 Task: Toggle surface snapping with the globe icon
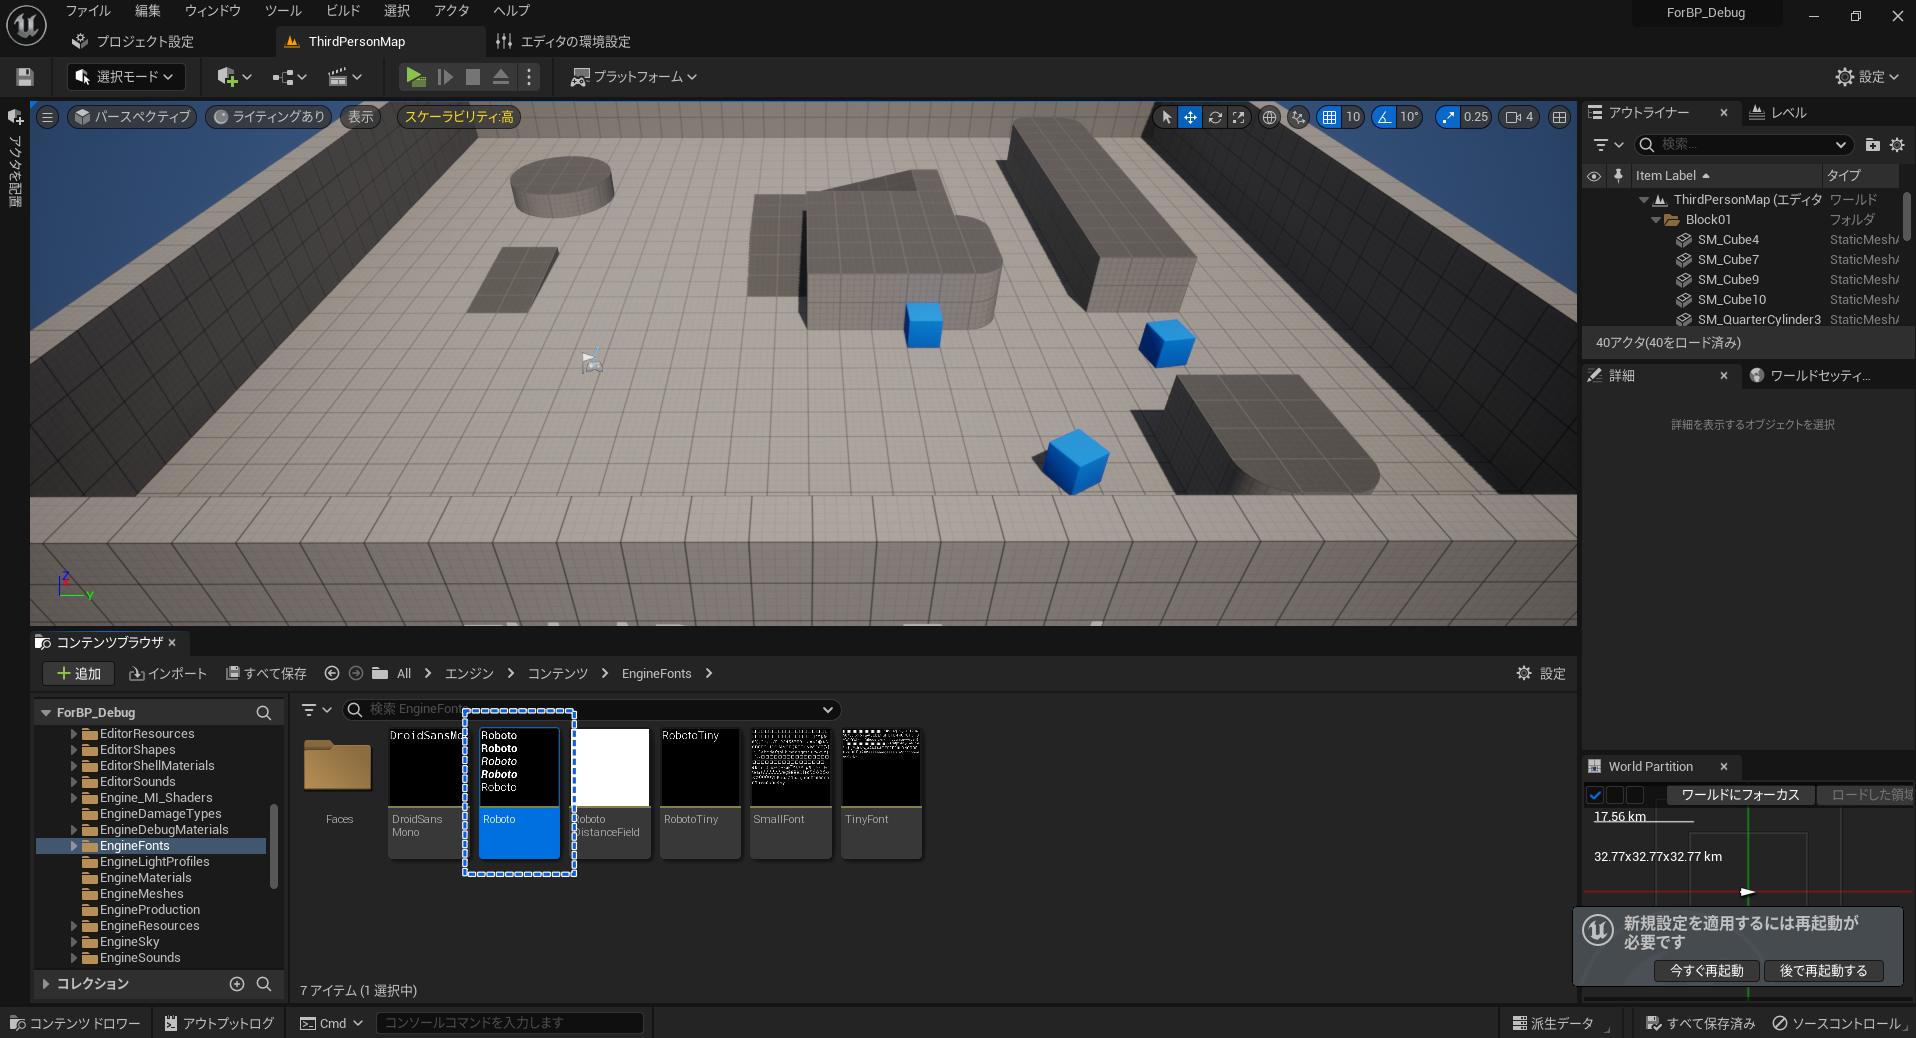(1268, 117)
